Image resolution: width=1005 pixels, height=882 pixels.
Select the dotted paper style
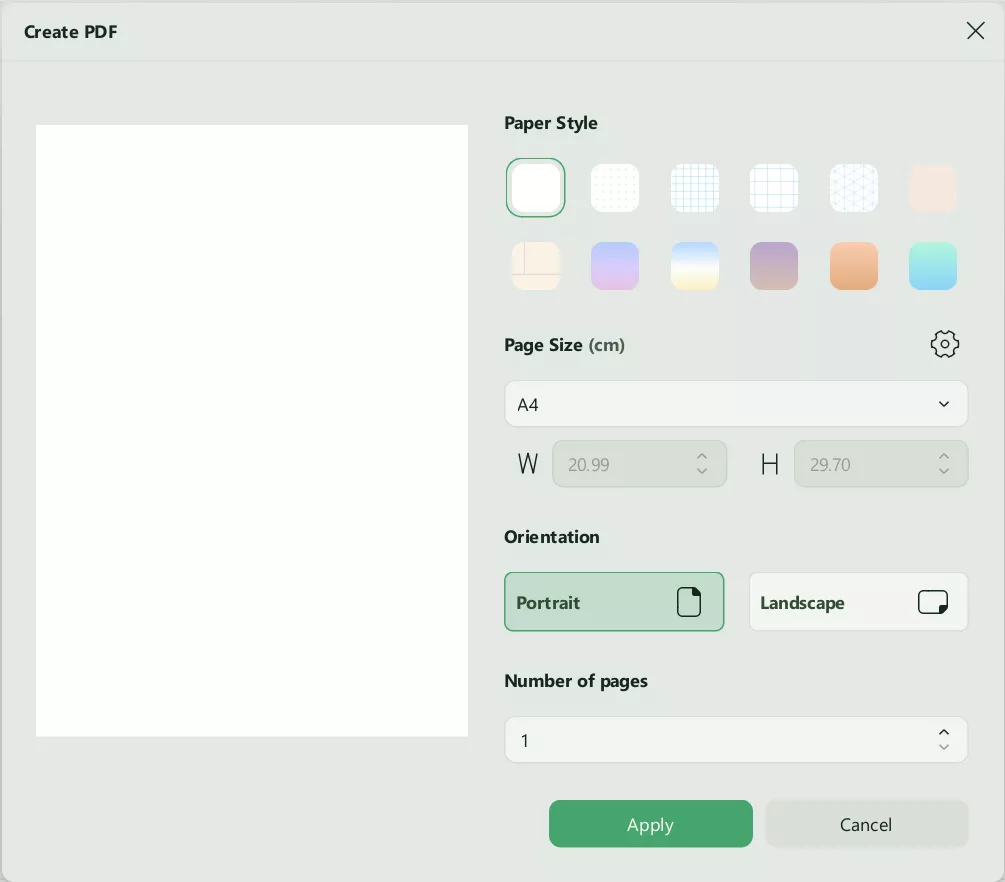(615, 188)
